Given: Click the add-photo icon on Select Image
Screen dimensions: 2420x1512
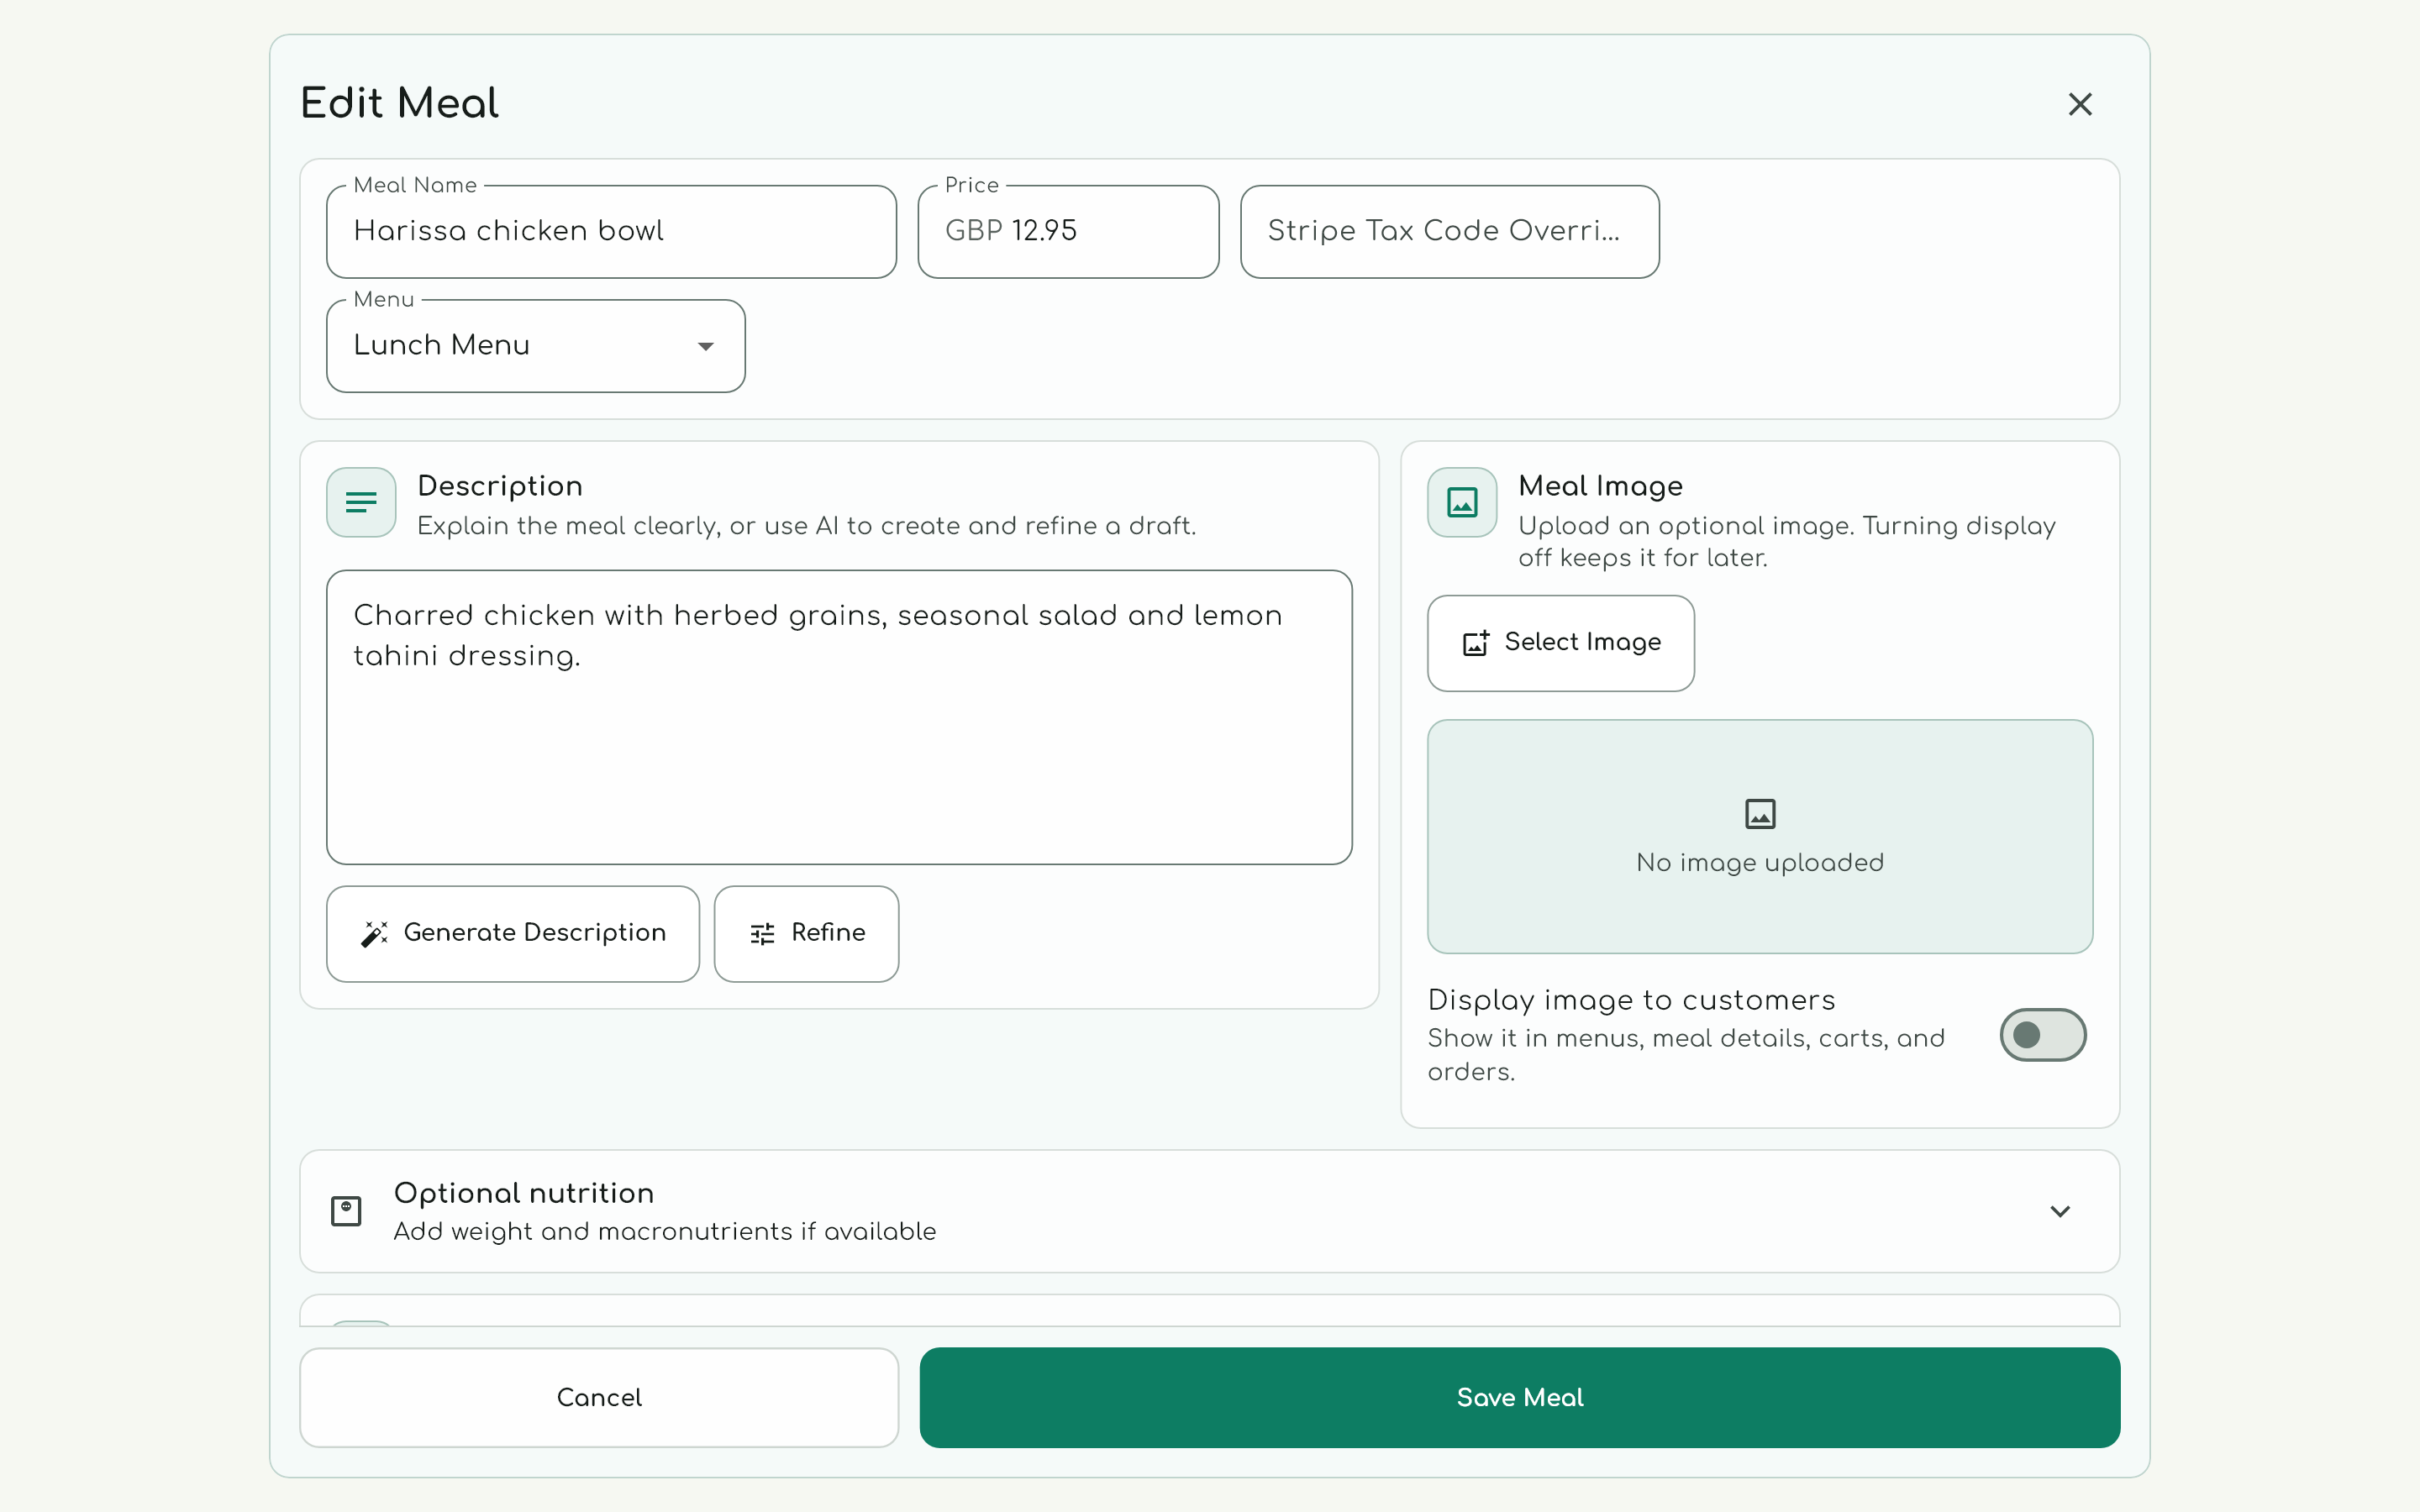Looking at the screenshot, I should tap(1476, 643).
